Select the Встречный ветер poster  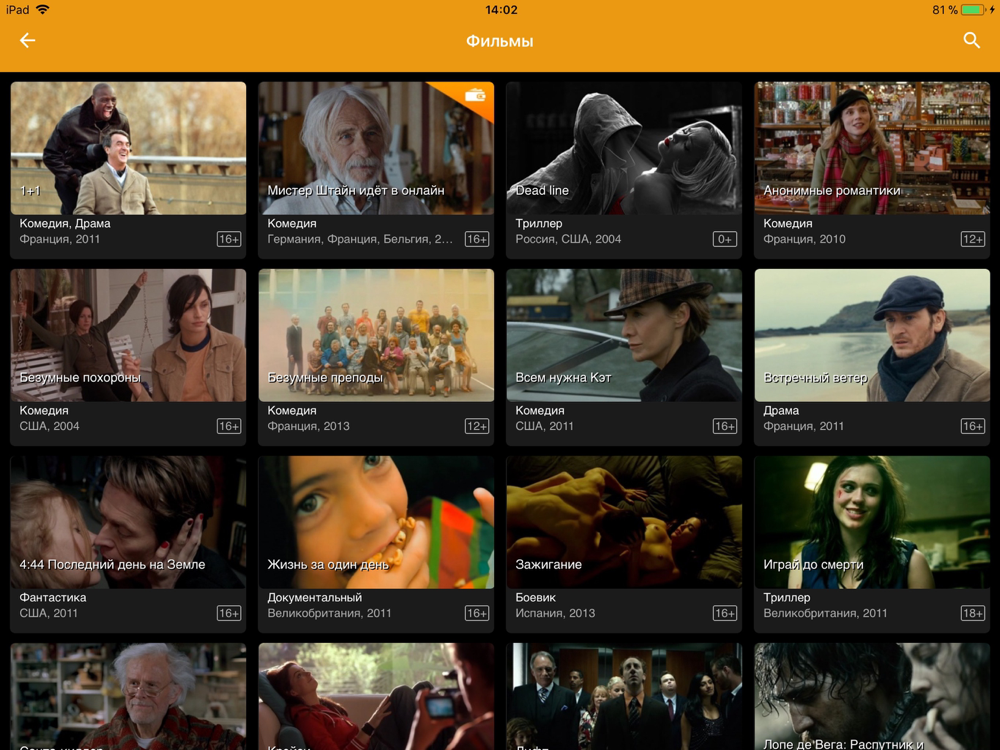(872, 335)
